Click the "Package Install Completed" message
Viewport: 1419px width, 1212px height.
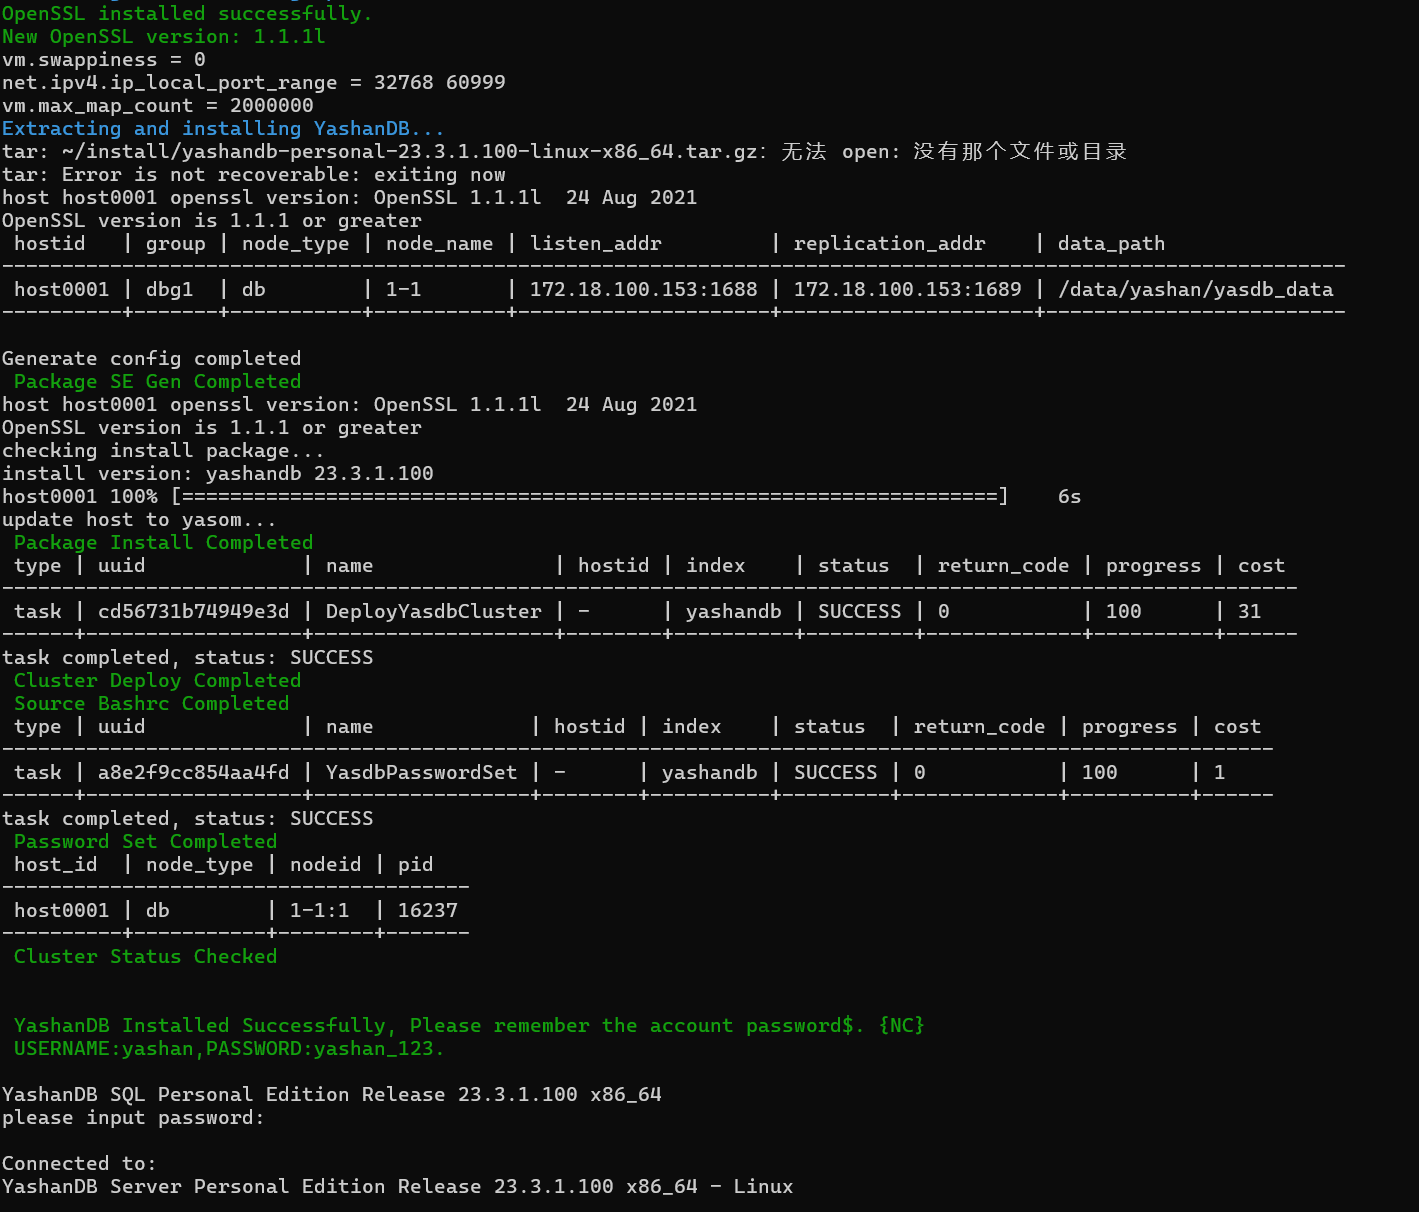click(x=164, y=543)
